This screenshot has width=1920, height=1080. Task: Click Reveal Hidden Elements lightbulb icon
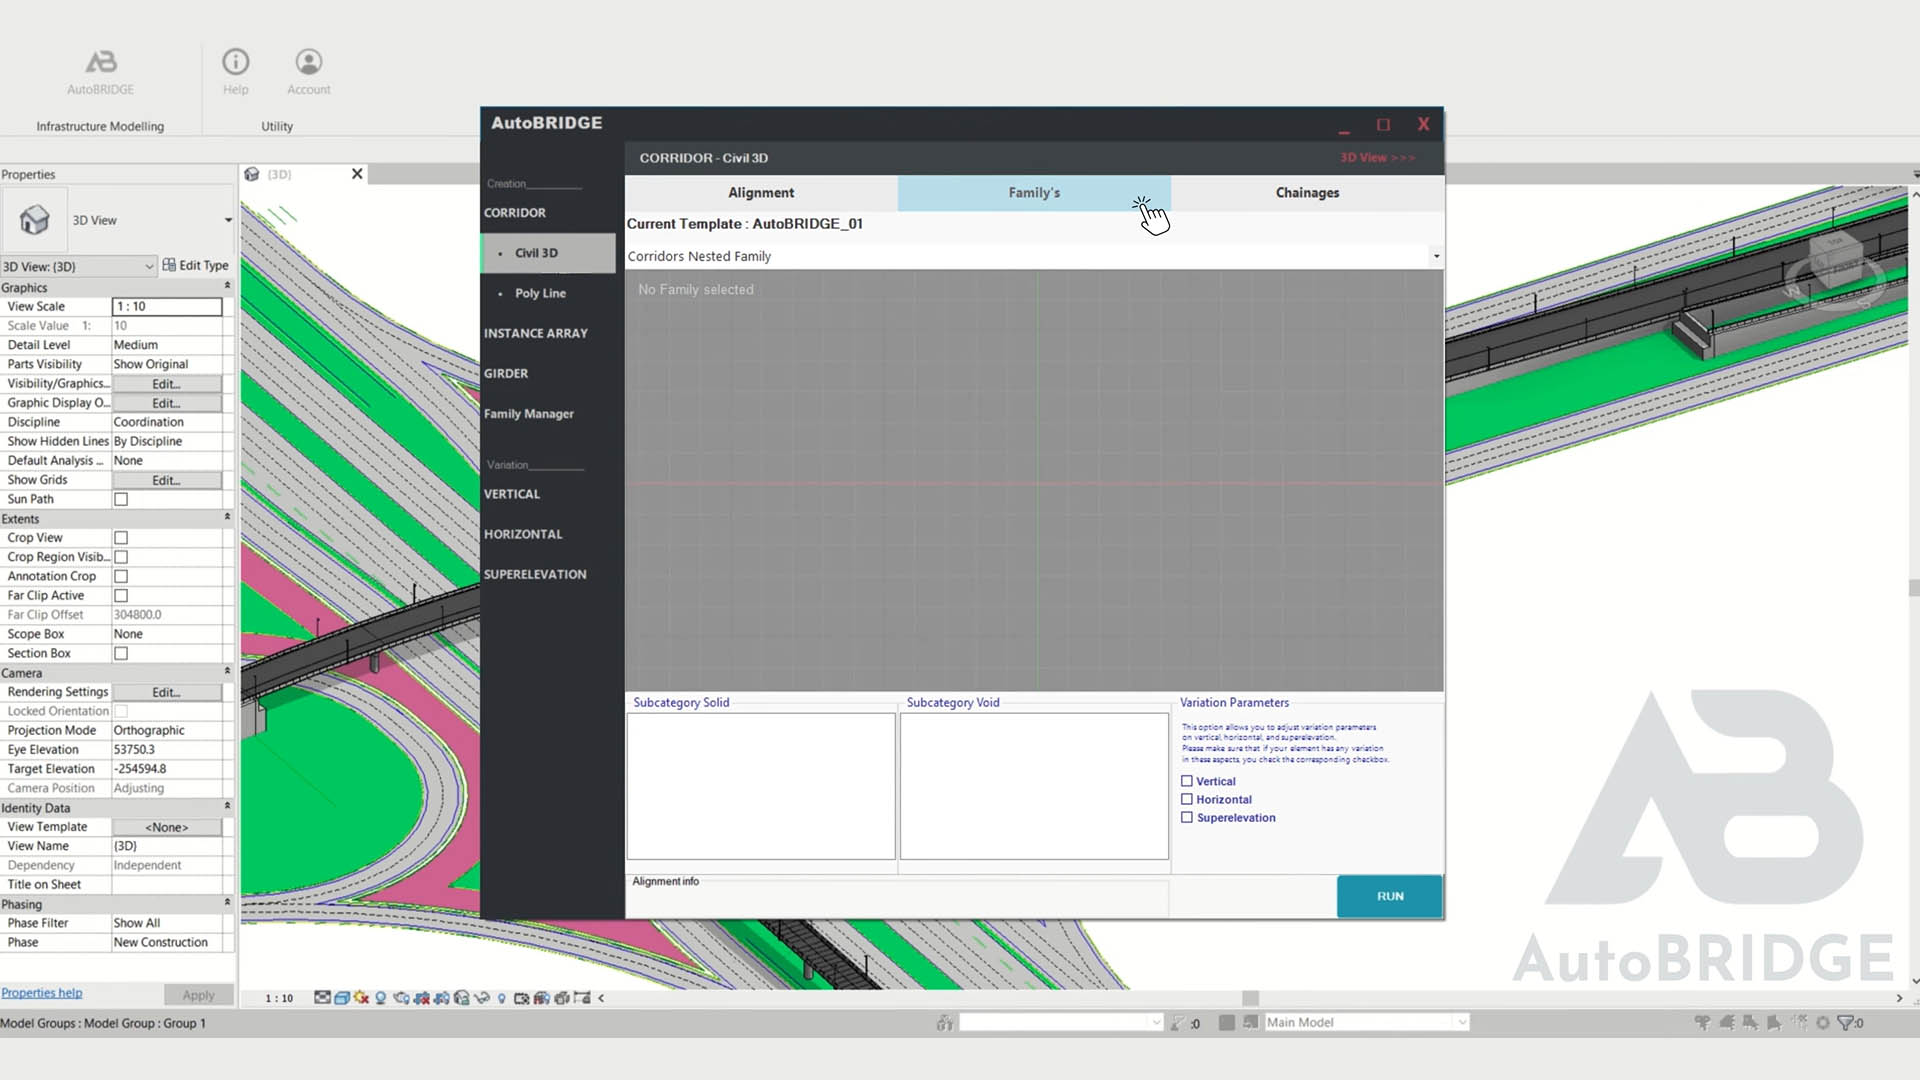501,998
